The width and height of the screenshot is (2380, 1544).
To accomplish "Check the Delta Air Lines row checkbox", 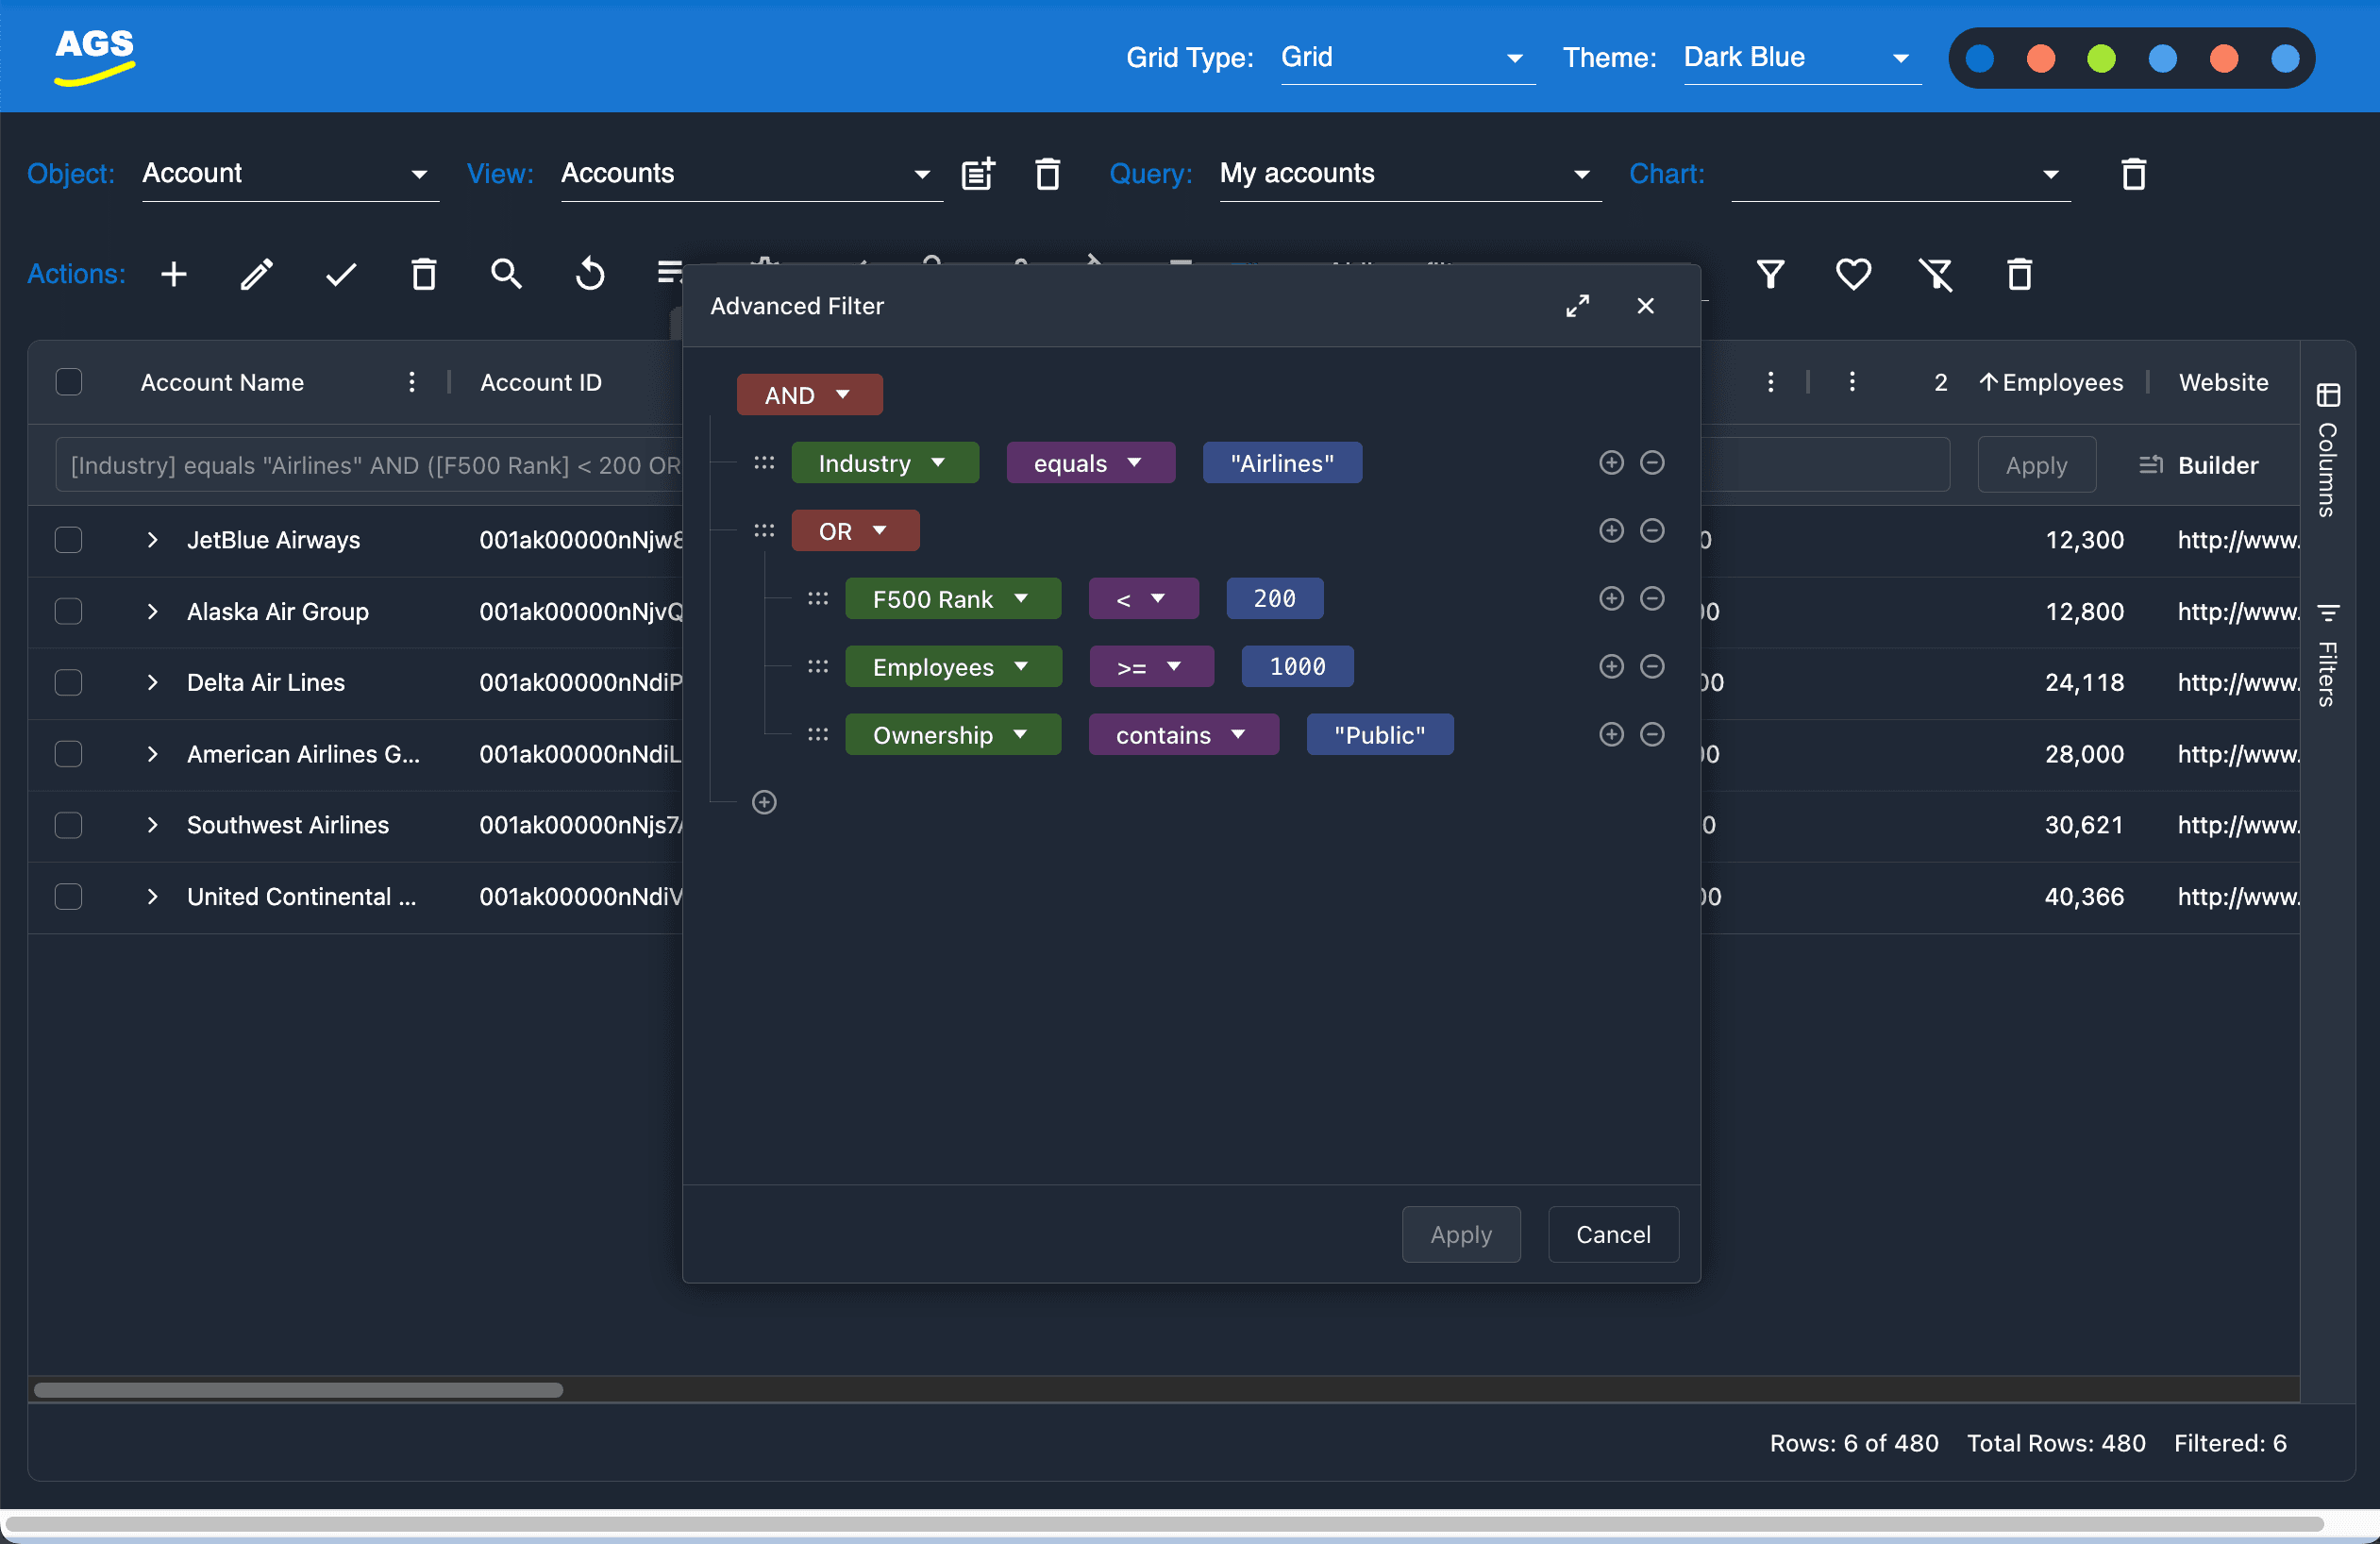I will coord(69,683).
